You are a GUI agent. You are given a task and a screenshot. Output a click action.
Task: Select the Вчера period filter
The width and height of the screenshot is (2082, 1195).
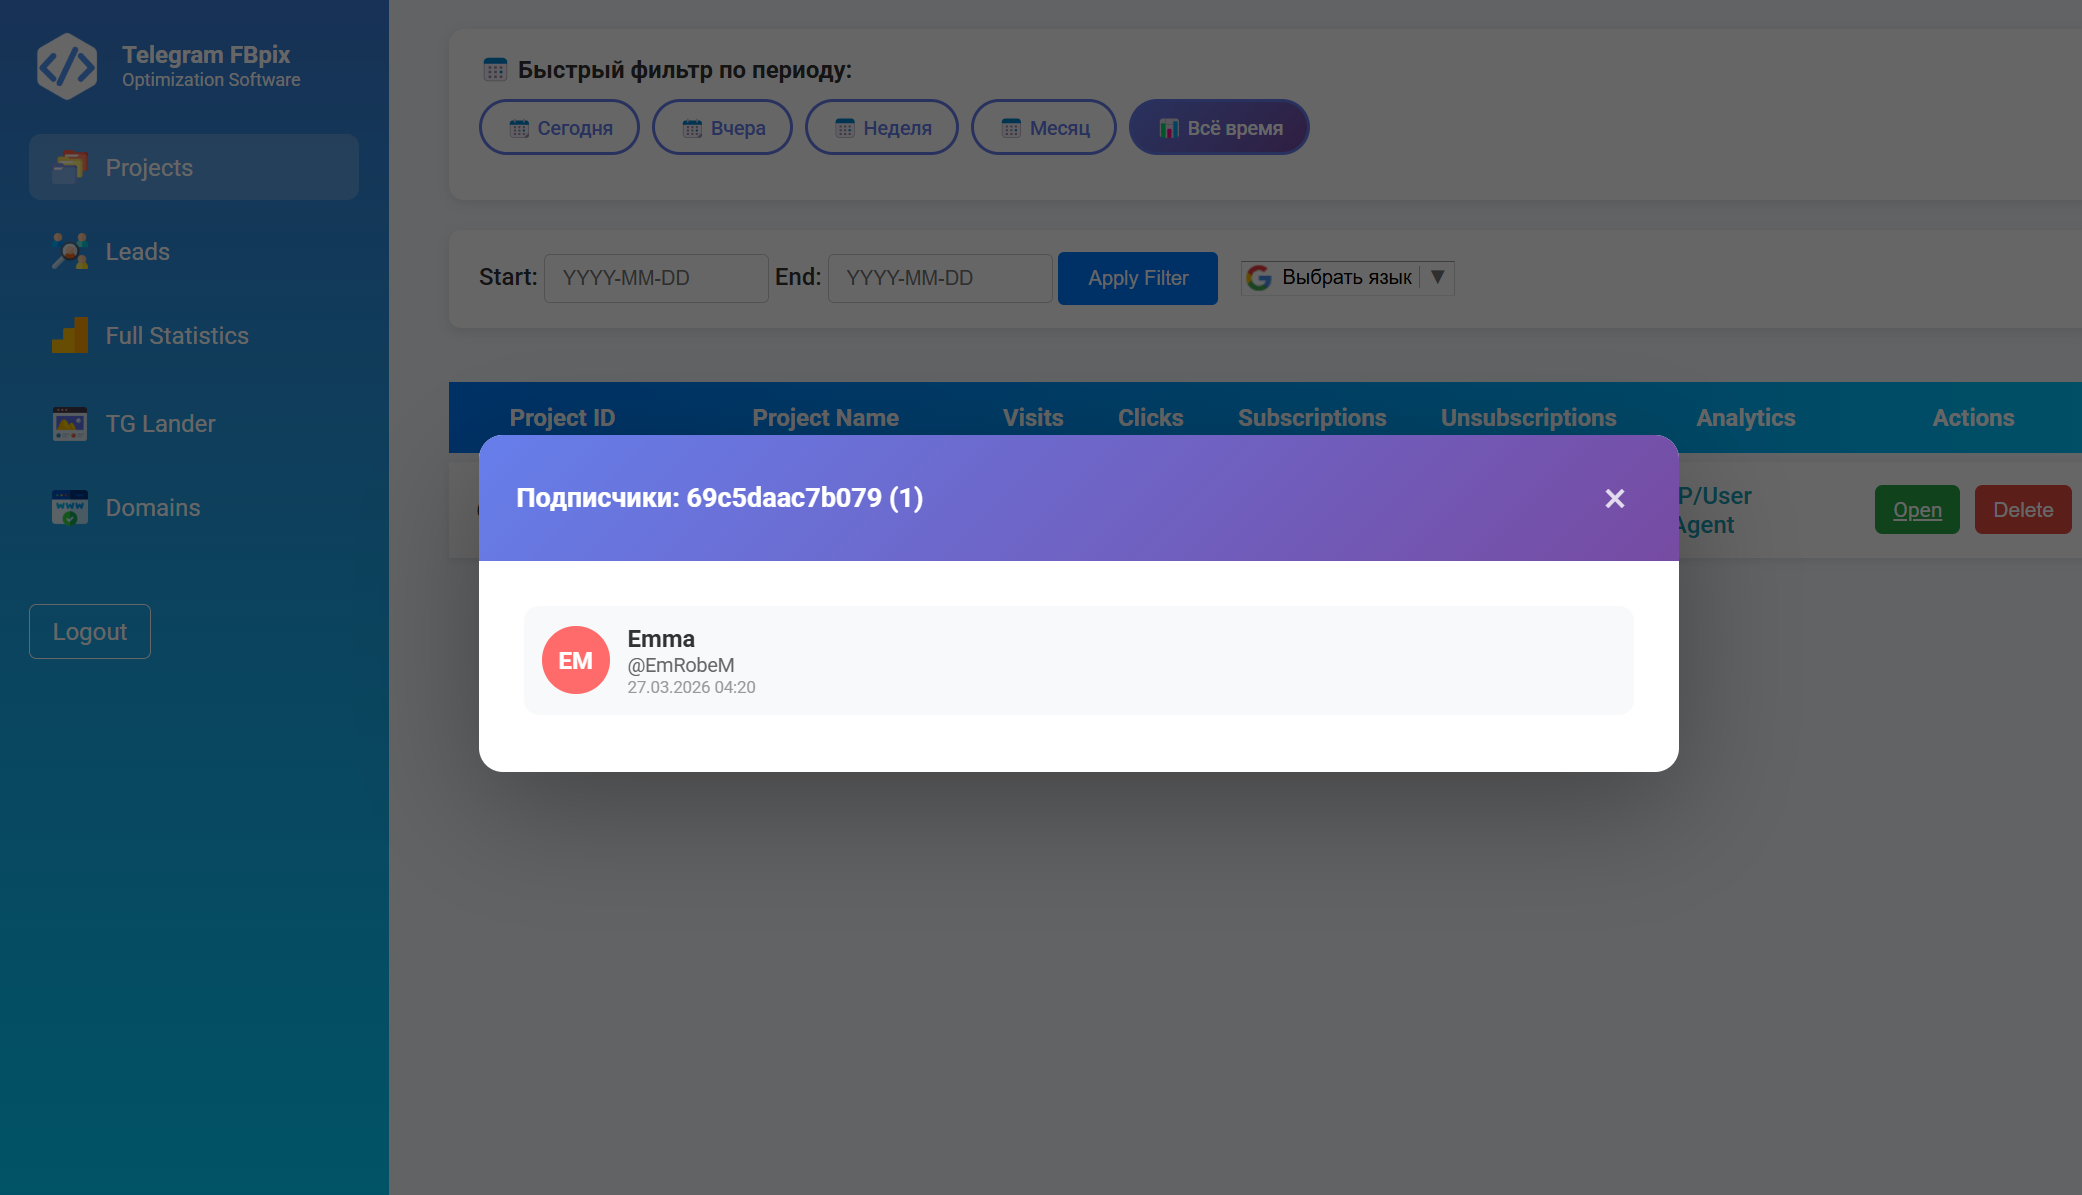[722, 128]
